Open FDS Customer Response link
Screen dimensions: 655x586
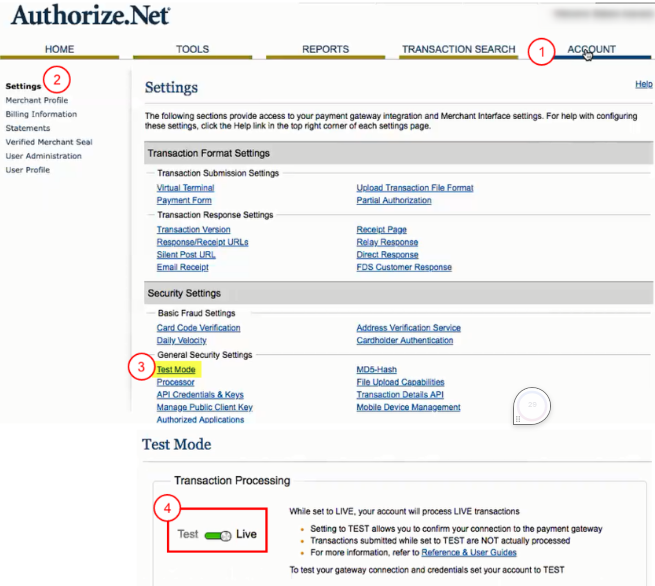pyautogui.click(x=404, y=267)
